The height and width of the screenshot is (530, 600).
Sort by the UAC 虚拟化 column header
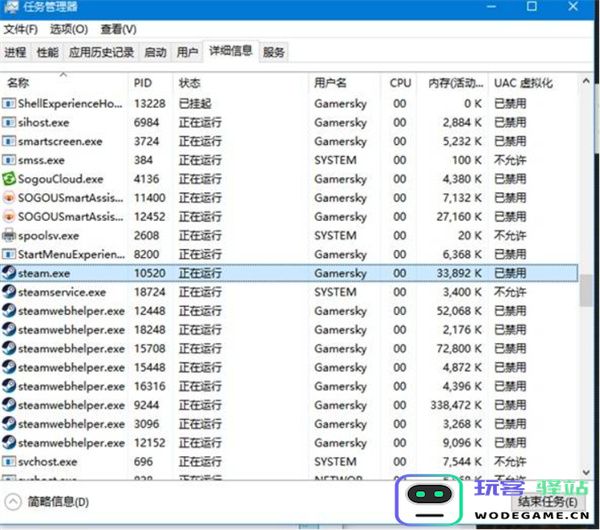(533, 83)
